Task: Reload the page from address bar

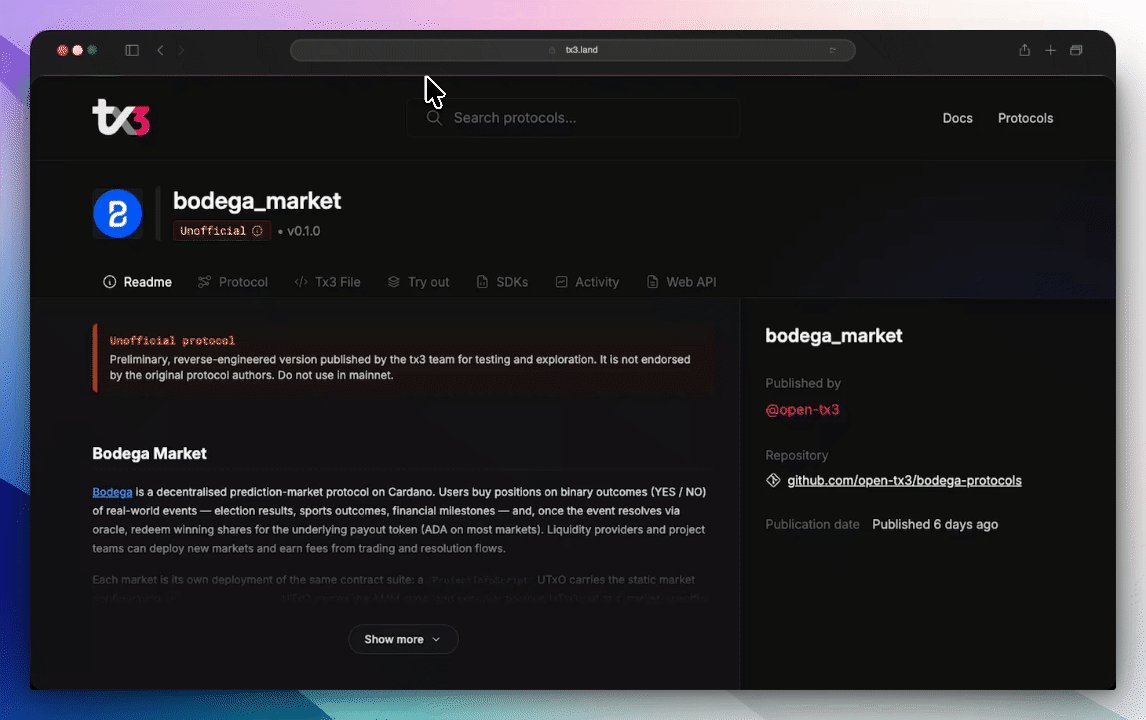Action: (832, 50)
